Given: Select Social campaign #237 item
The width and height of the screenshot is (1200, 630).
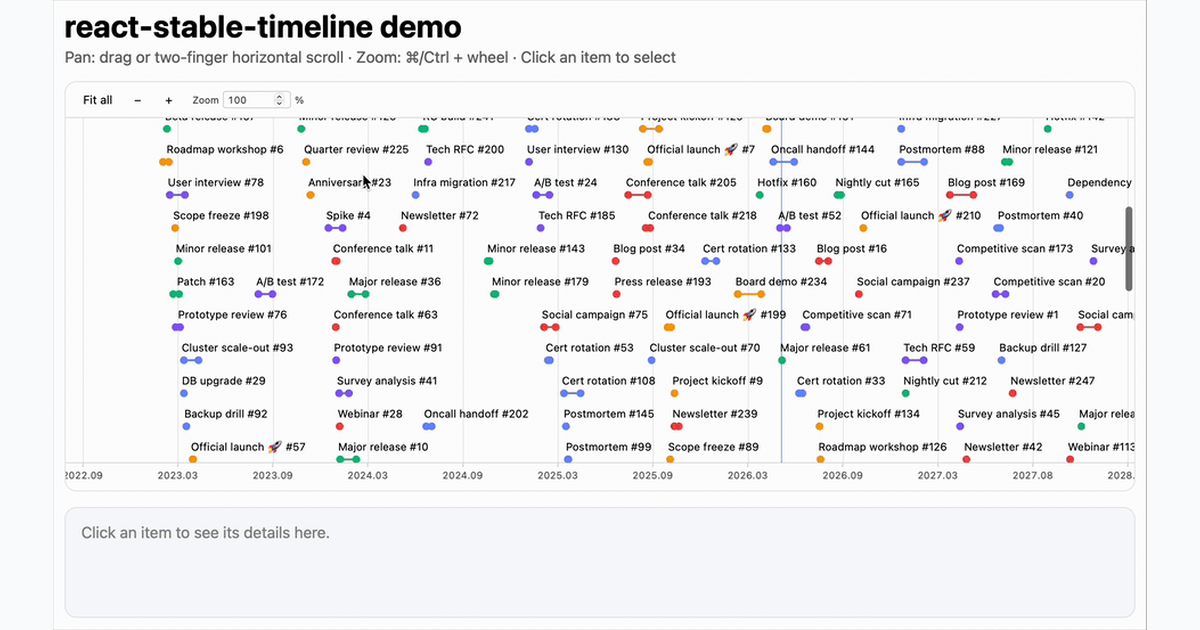Looking at the screenshot, I should pyautogui.click(x=913, y=281).
